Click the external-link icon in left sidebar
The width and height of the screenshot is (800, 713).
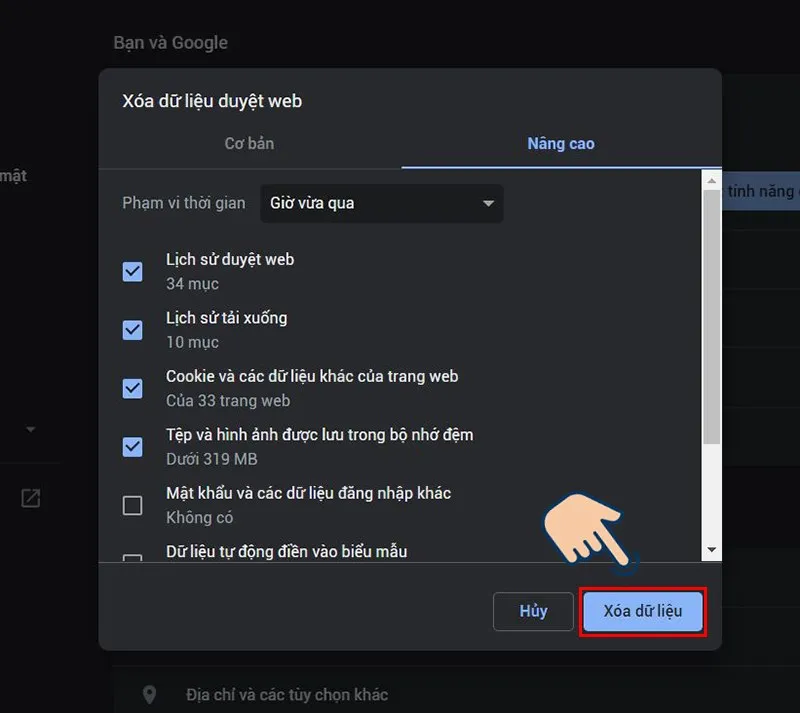(x=31, y=498)
